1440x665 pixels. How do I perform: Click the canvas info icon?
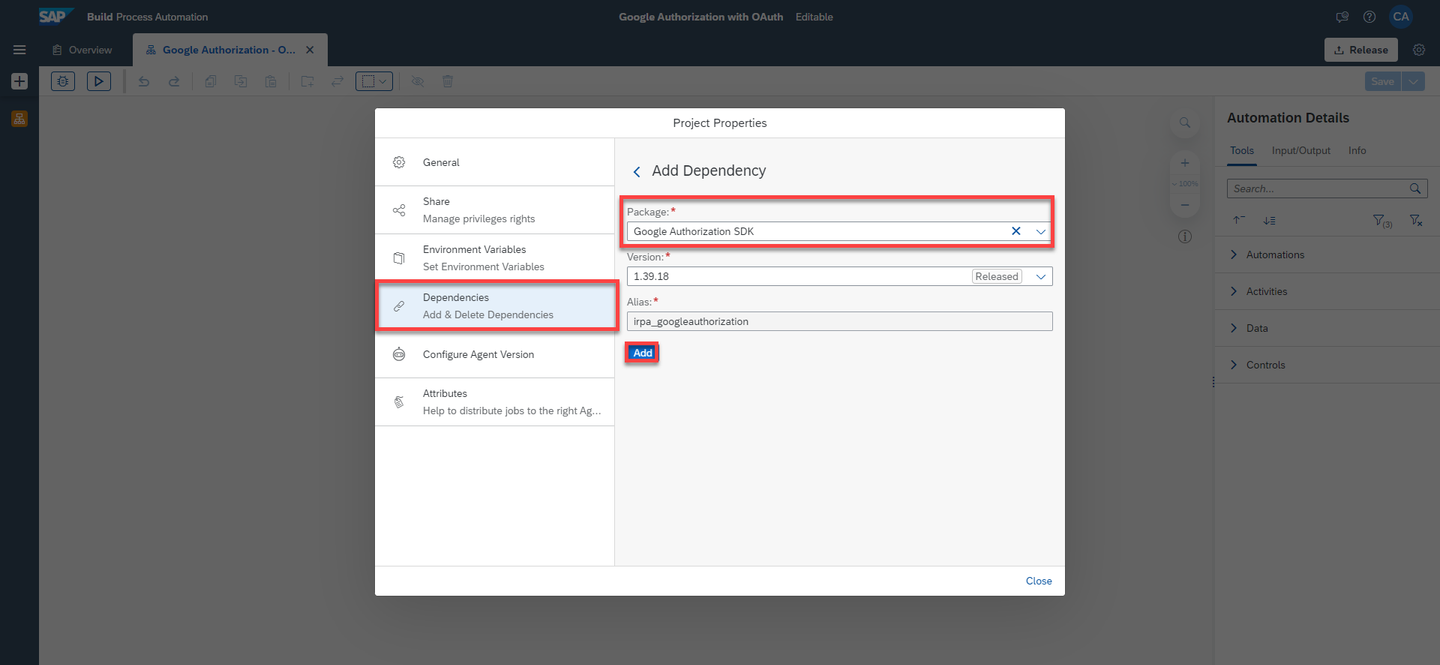click(x=1185, y=237)
